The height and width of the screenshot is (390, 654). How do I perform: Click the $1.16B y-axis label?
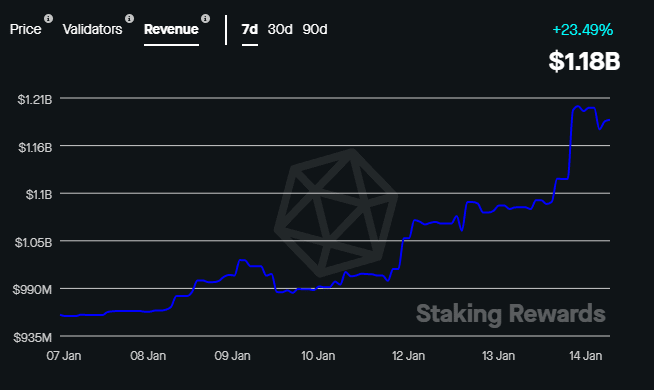tap(35, 147)
